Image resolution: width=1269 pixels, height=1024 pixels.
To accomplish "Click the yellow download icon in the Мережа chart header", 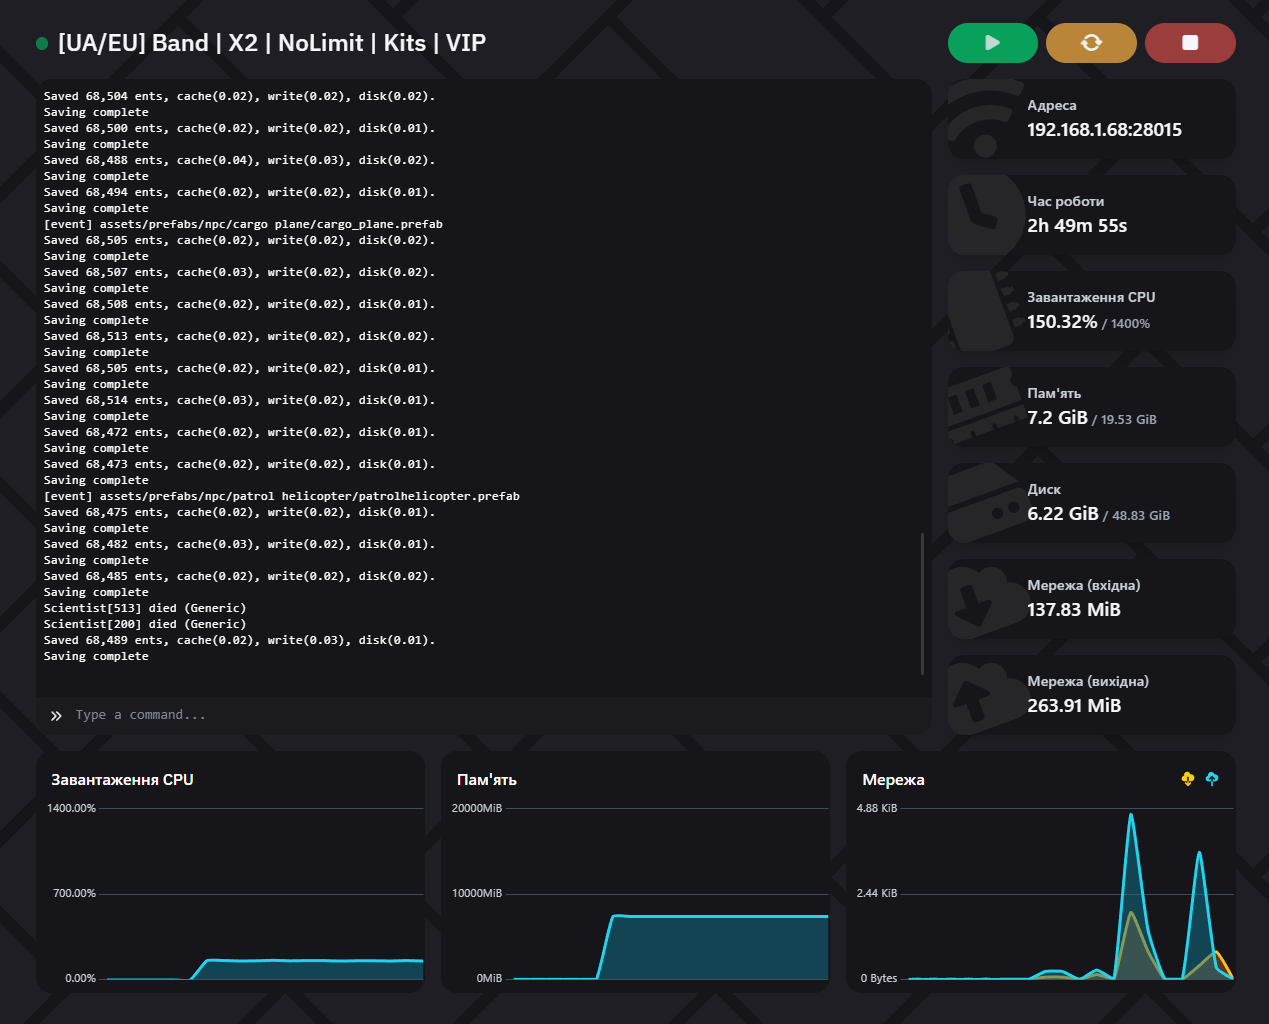I will point(1188,779).
